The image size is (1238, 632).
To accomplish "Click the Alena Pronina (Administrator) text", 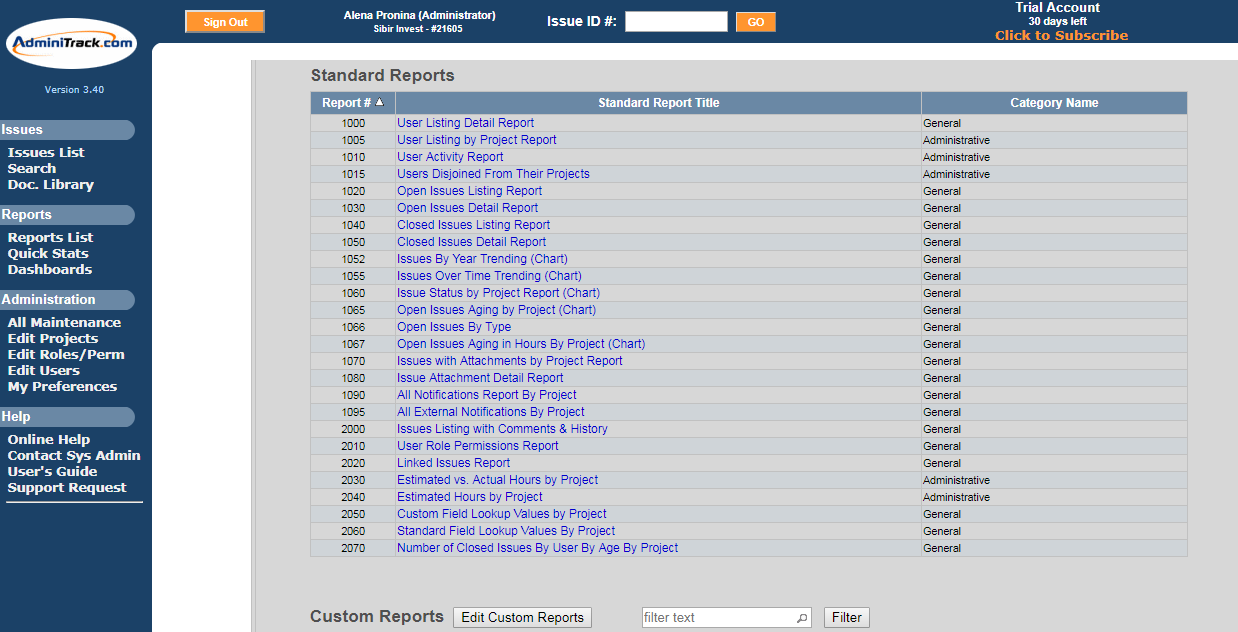I will tap(419, 16).
